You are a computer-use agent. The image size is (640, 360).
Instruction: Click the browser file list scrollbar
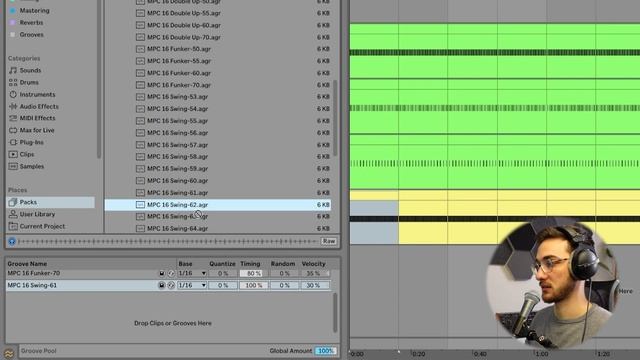[336, 118]
